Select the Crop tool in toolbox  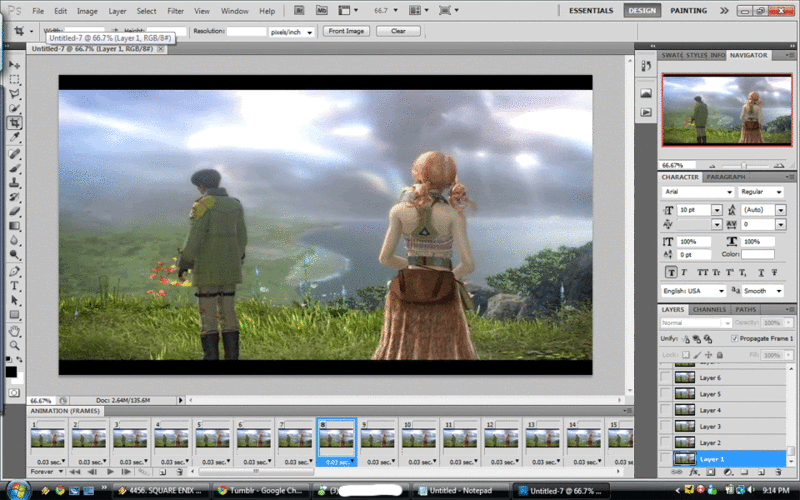pos(14,123)
